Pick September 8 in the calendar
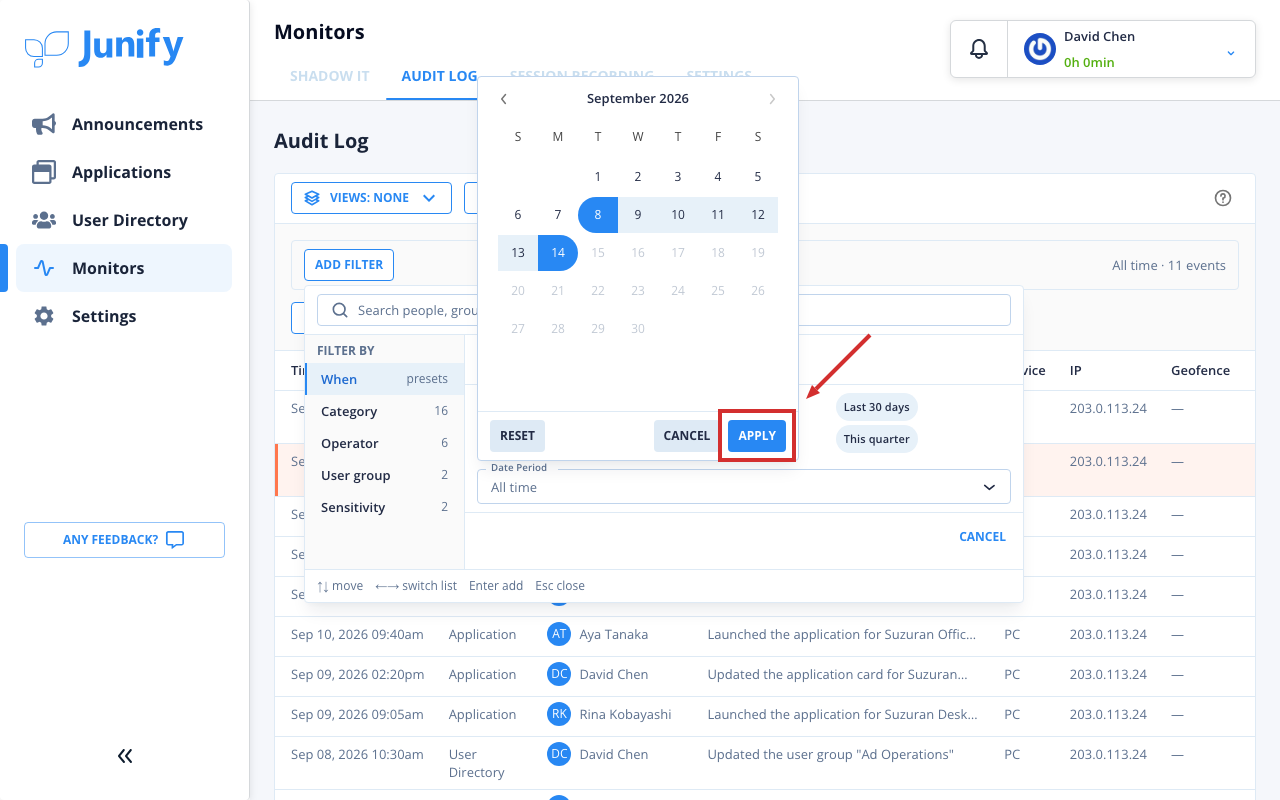 [x=598, y=215]
